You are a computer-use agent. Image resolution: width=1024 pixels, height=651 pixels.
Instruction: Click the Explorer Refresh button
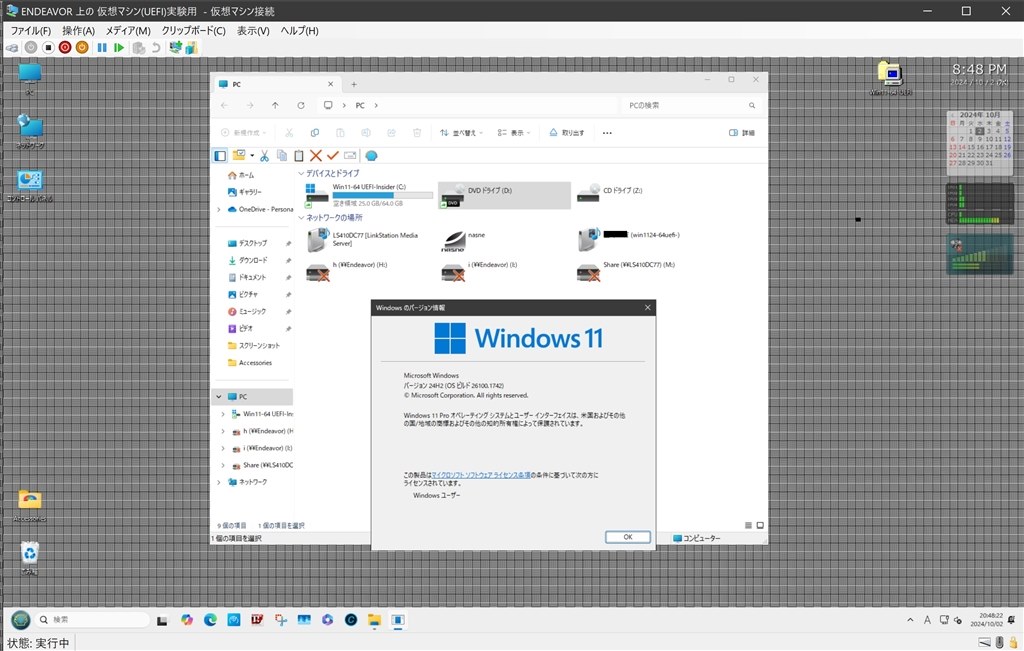[300, 105]
